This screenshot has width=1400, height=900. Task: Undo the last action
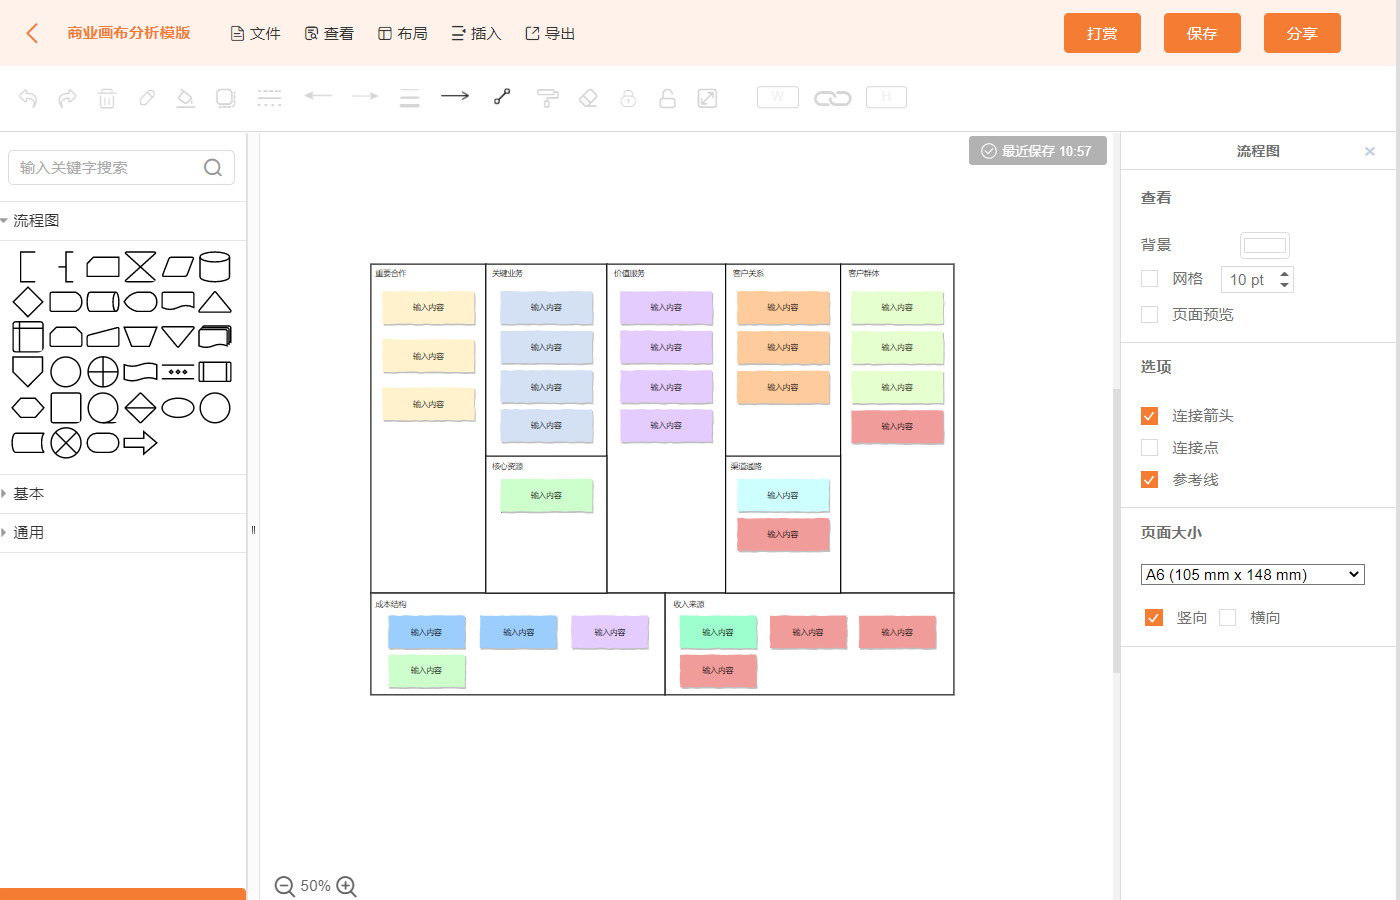(x=28, y=98)
